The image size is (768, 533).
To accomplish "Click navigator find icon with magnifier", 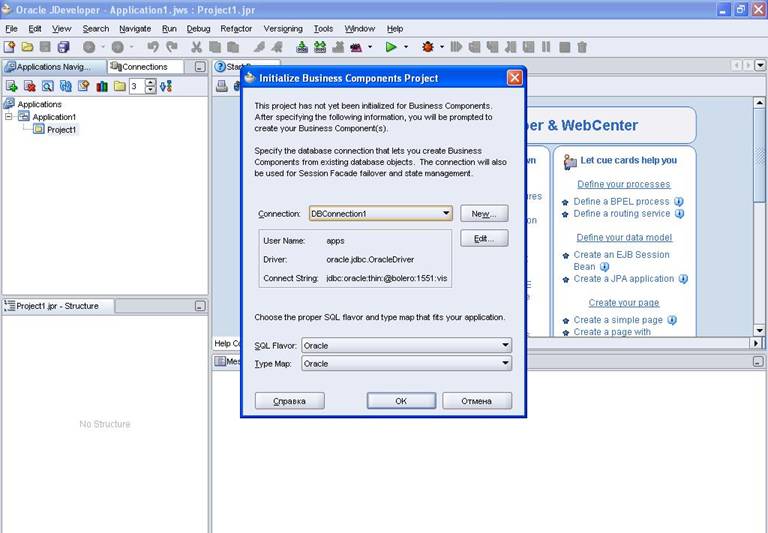I will pos(48,86).
